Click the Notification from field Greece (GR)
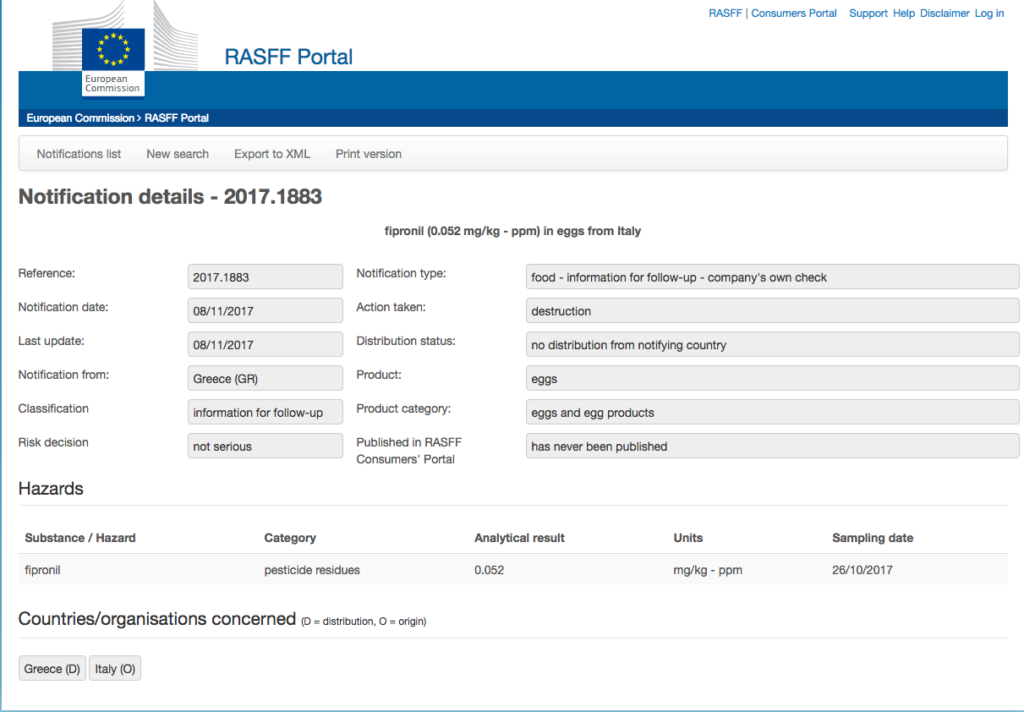Image resolution: width=1024 pixels, height=712 pixels. point(265,379)
